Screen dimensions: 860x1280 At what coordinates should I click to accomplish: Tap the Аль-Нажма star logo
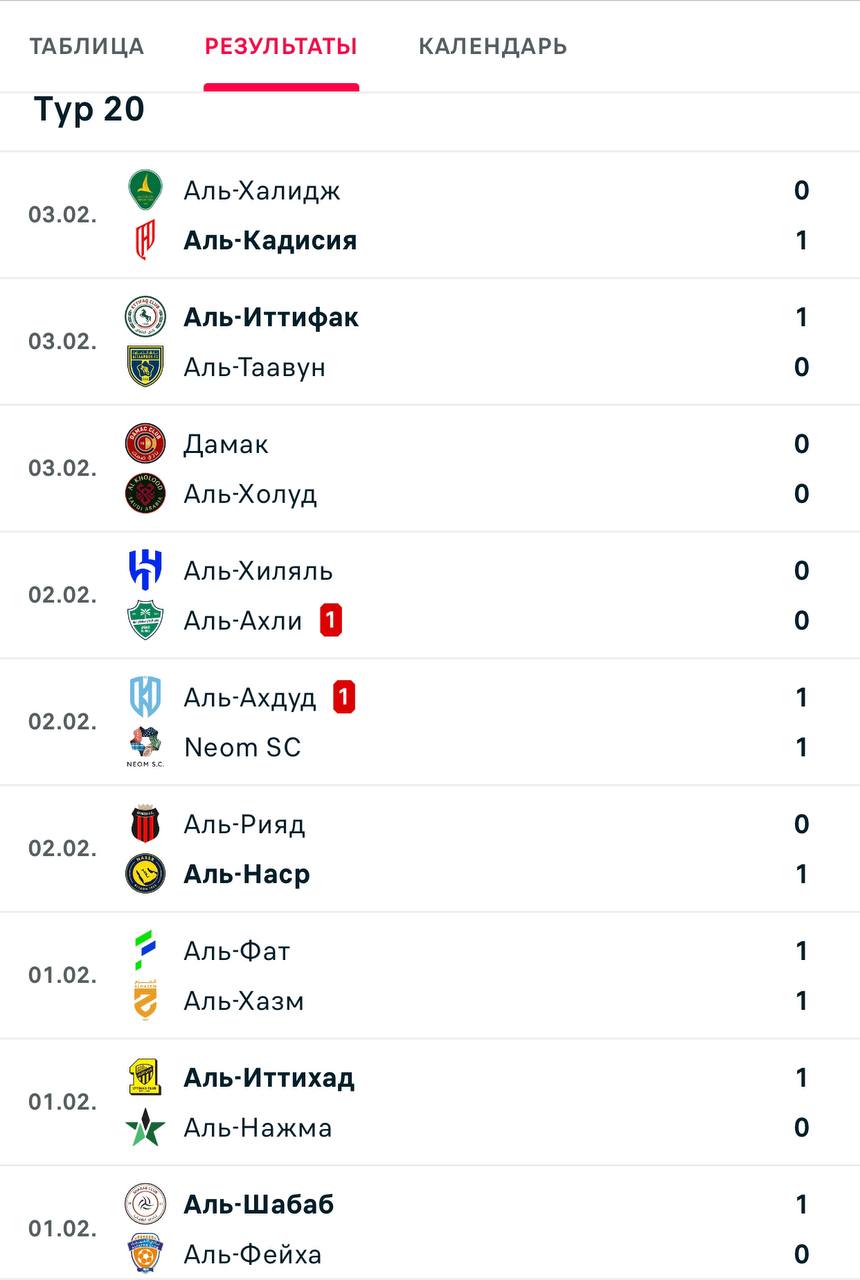(145, 1128)
